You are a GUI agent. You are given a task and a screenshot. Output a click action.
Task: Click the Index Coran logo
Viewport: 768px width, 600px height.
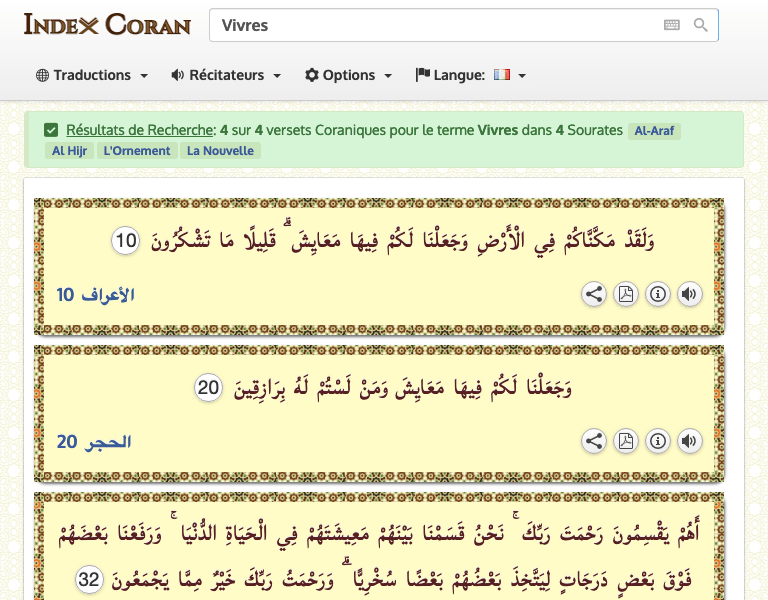click(x=107, y=24)
